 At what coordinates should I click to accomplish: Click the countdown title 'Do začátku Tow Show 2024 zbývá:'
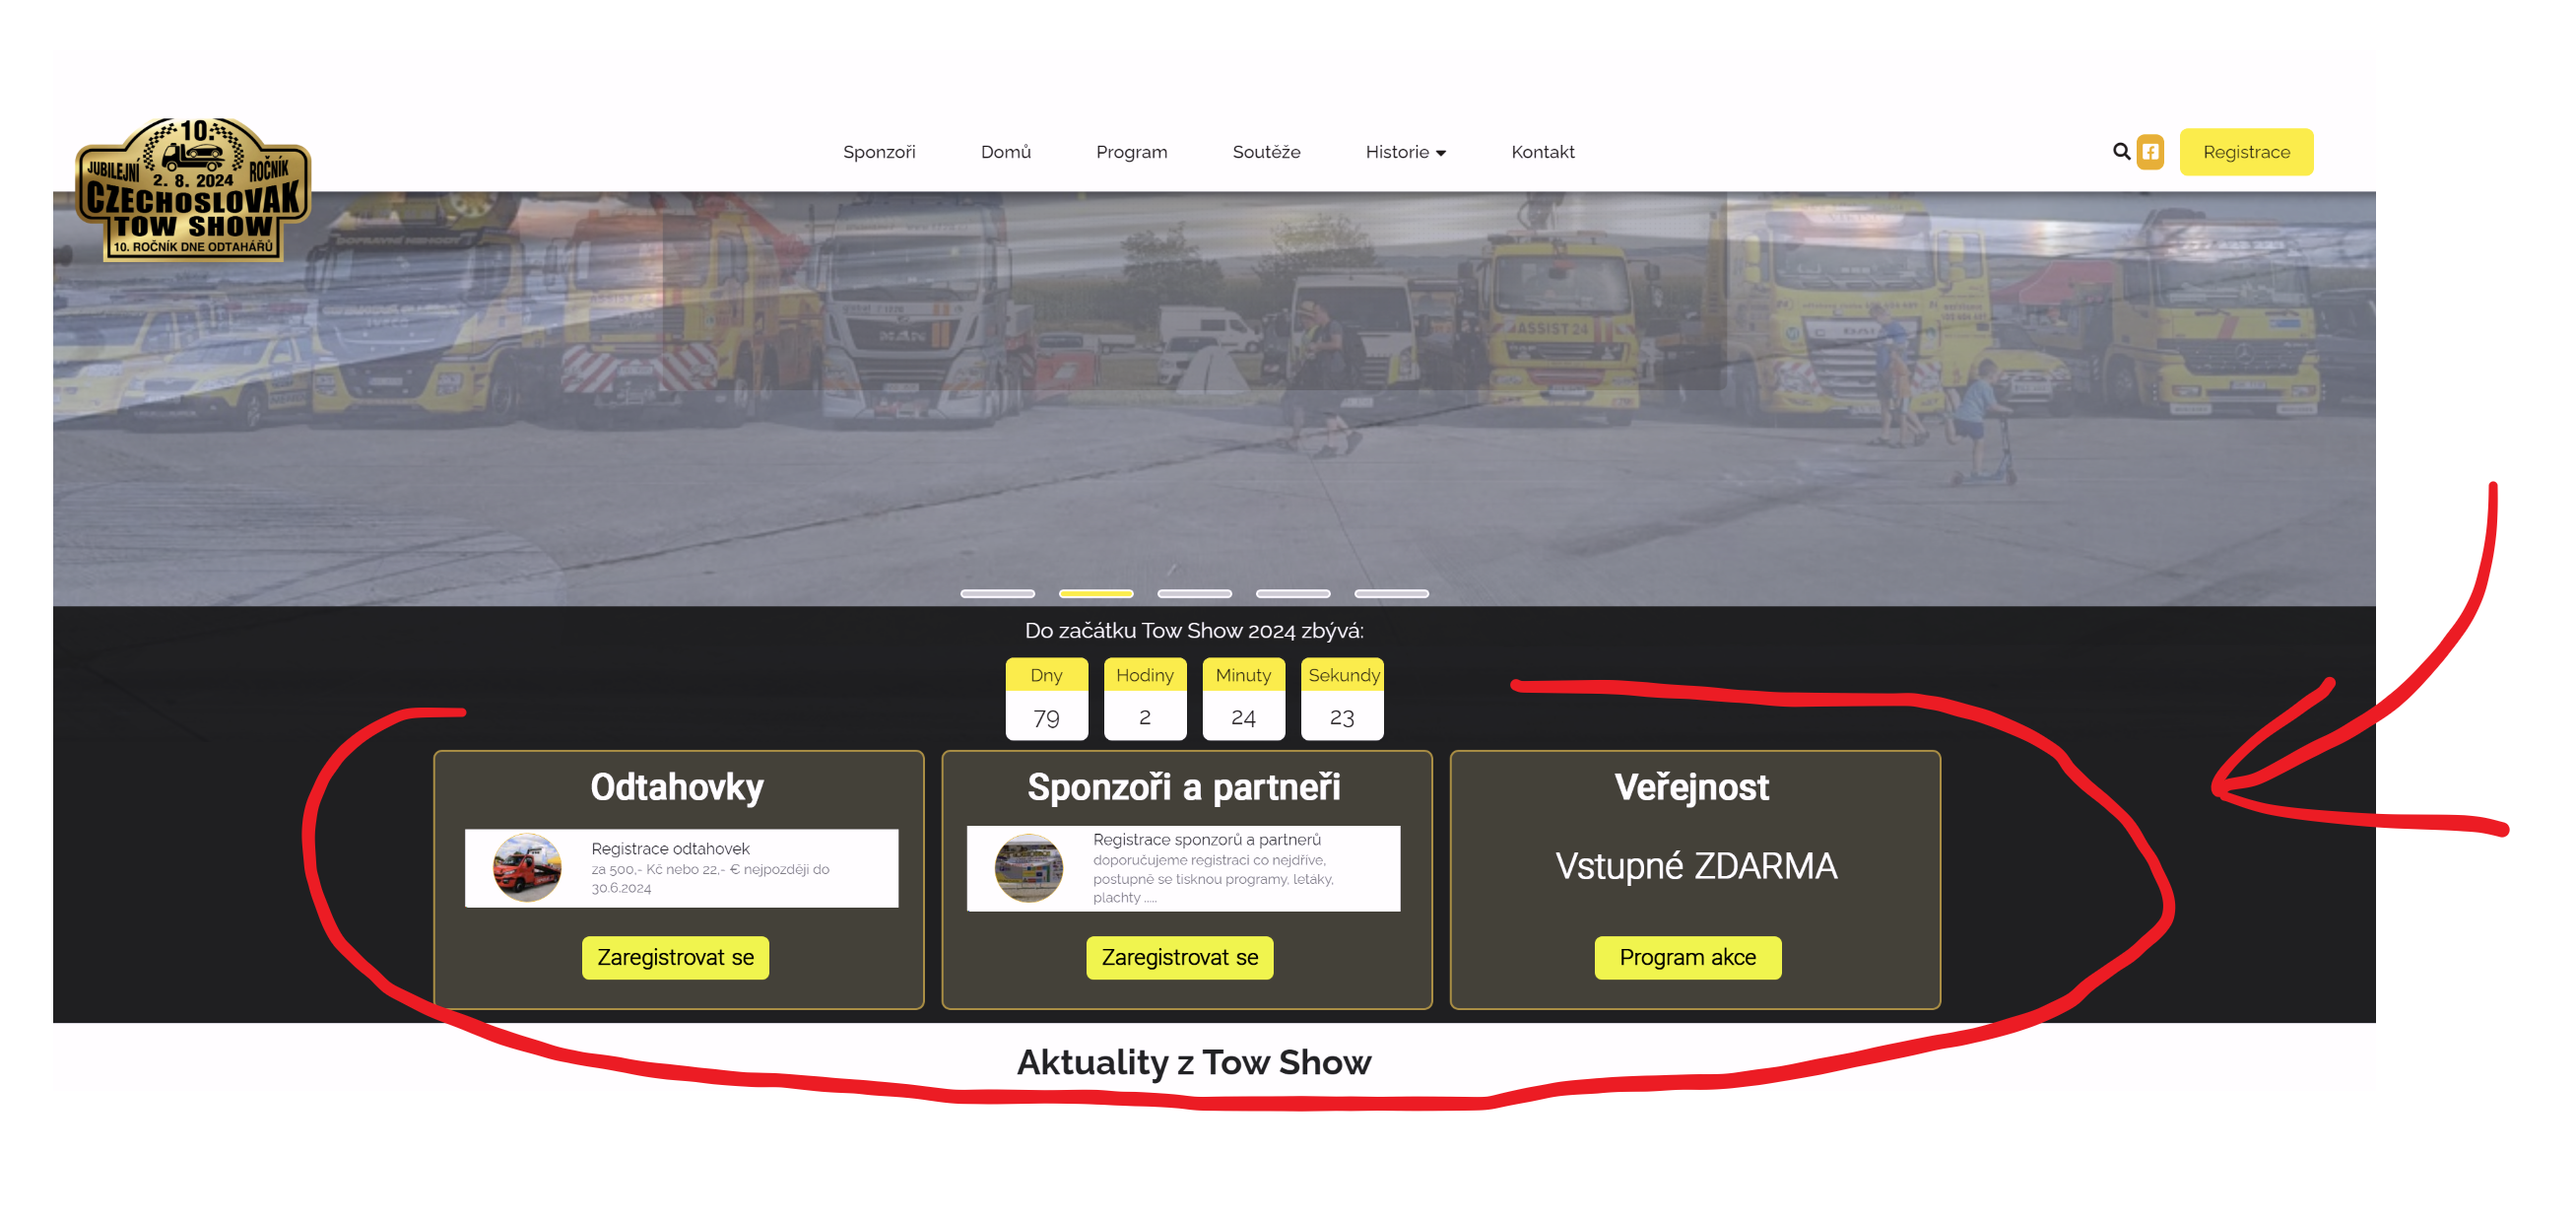(x=1194, y=630)
